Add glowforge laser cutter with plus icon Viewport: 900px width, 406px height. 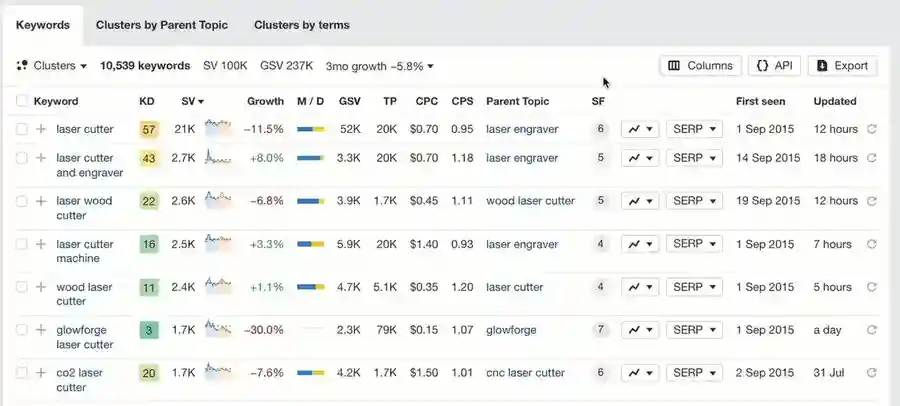click(x=41, y=330)
